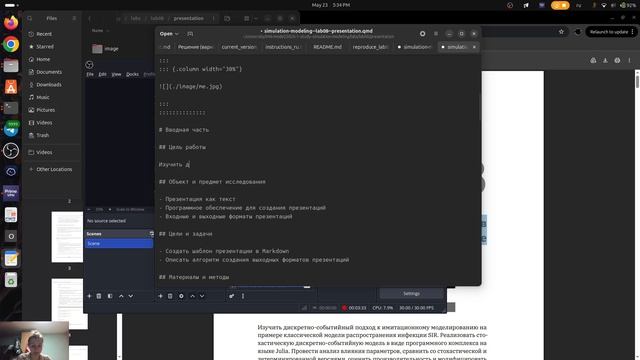Viewport: 640px width, 360px height.
Task: Open the Scenes panel dock menu icon in OBS
Action: [151, 234]
